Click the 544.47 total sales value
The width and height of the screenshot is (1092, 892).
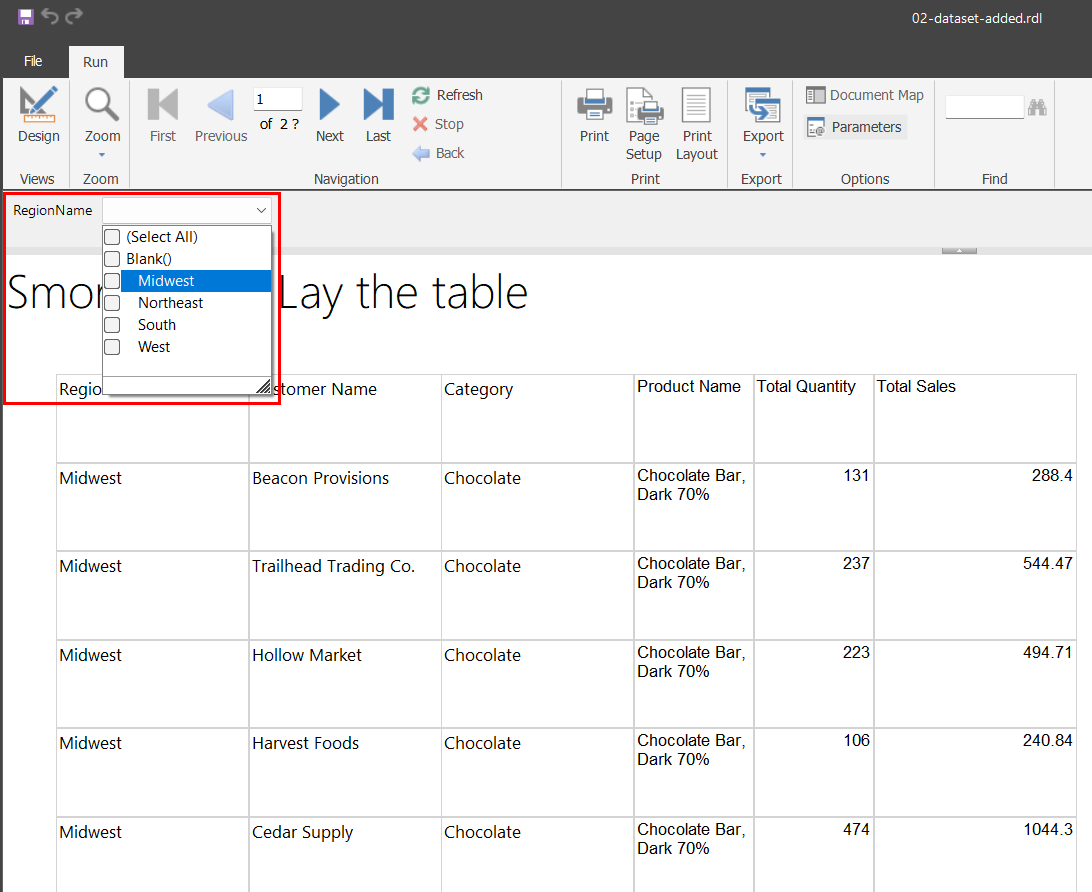click(1047, 563)
